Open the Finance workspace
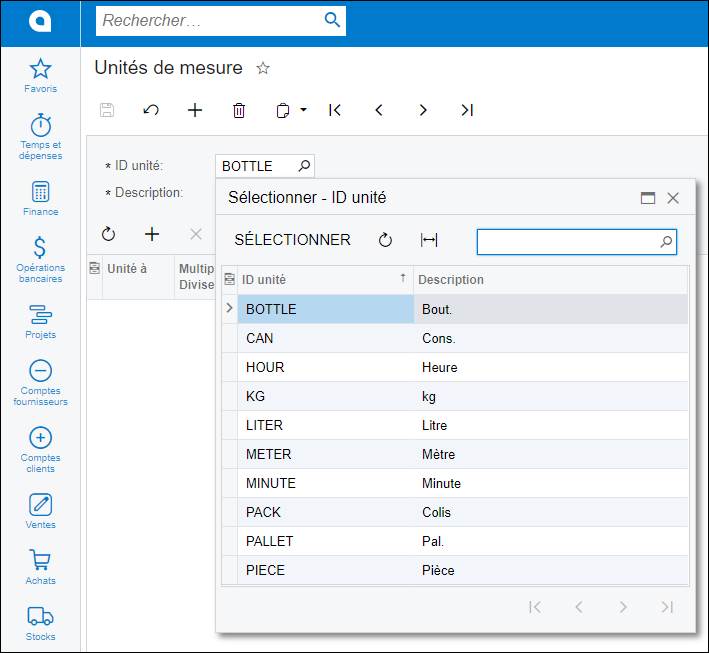709x653 pixels. click(x=40, y=198)
